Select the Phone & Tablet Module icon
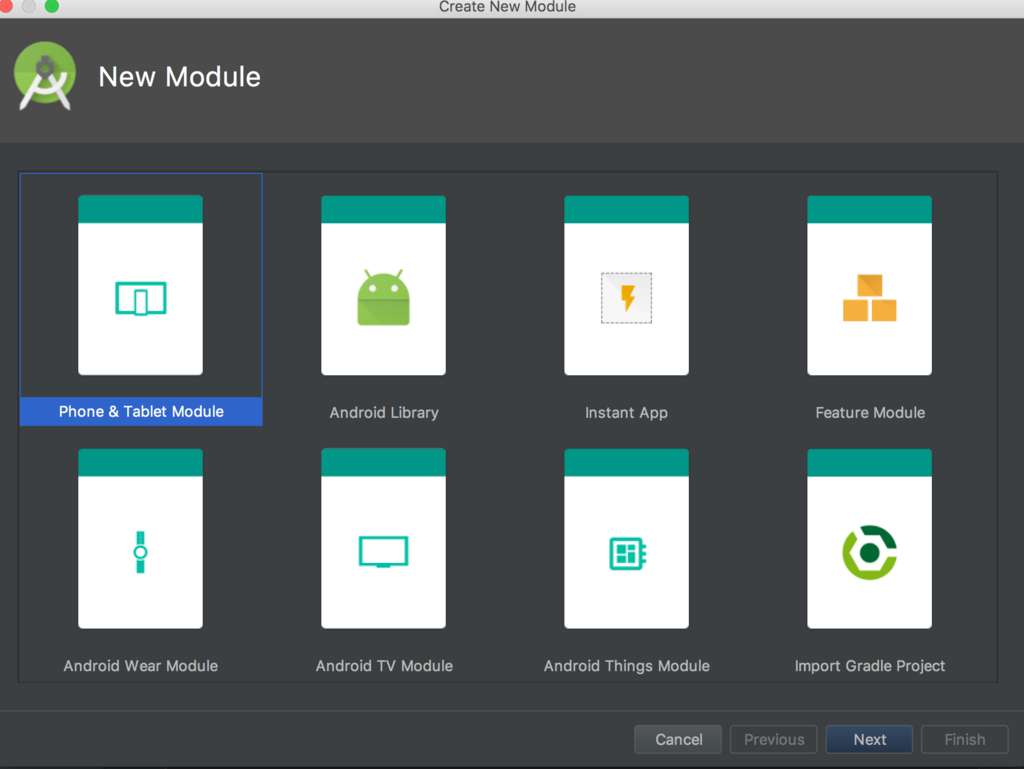Screen dimensions: 1024x769 coord(140,298)
